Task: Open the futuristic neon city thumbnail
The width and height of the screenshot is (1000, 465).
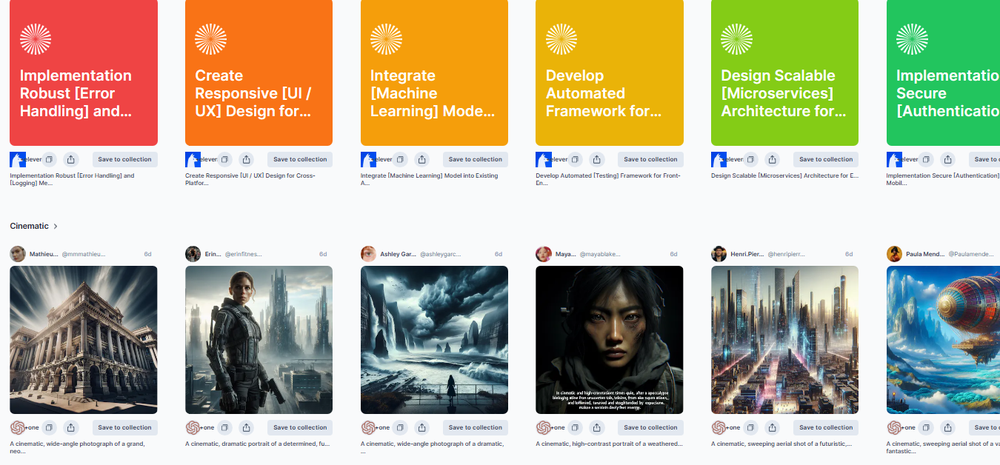Action: pos(784,340)
